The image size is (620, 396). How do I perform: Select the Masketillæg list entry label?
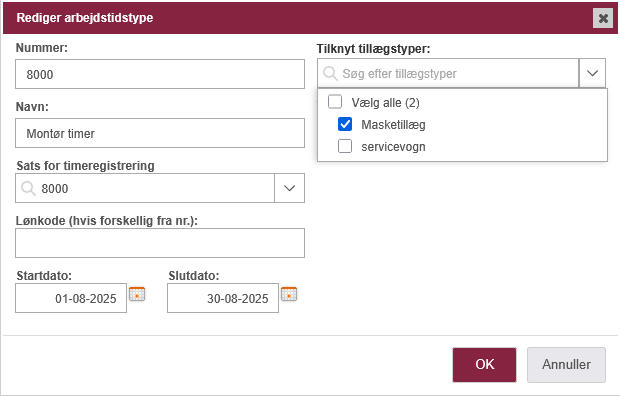[x=393, y=125]
